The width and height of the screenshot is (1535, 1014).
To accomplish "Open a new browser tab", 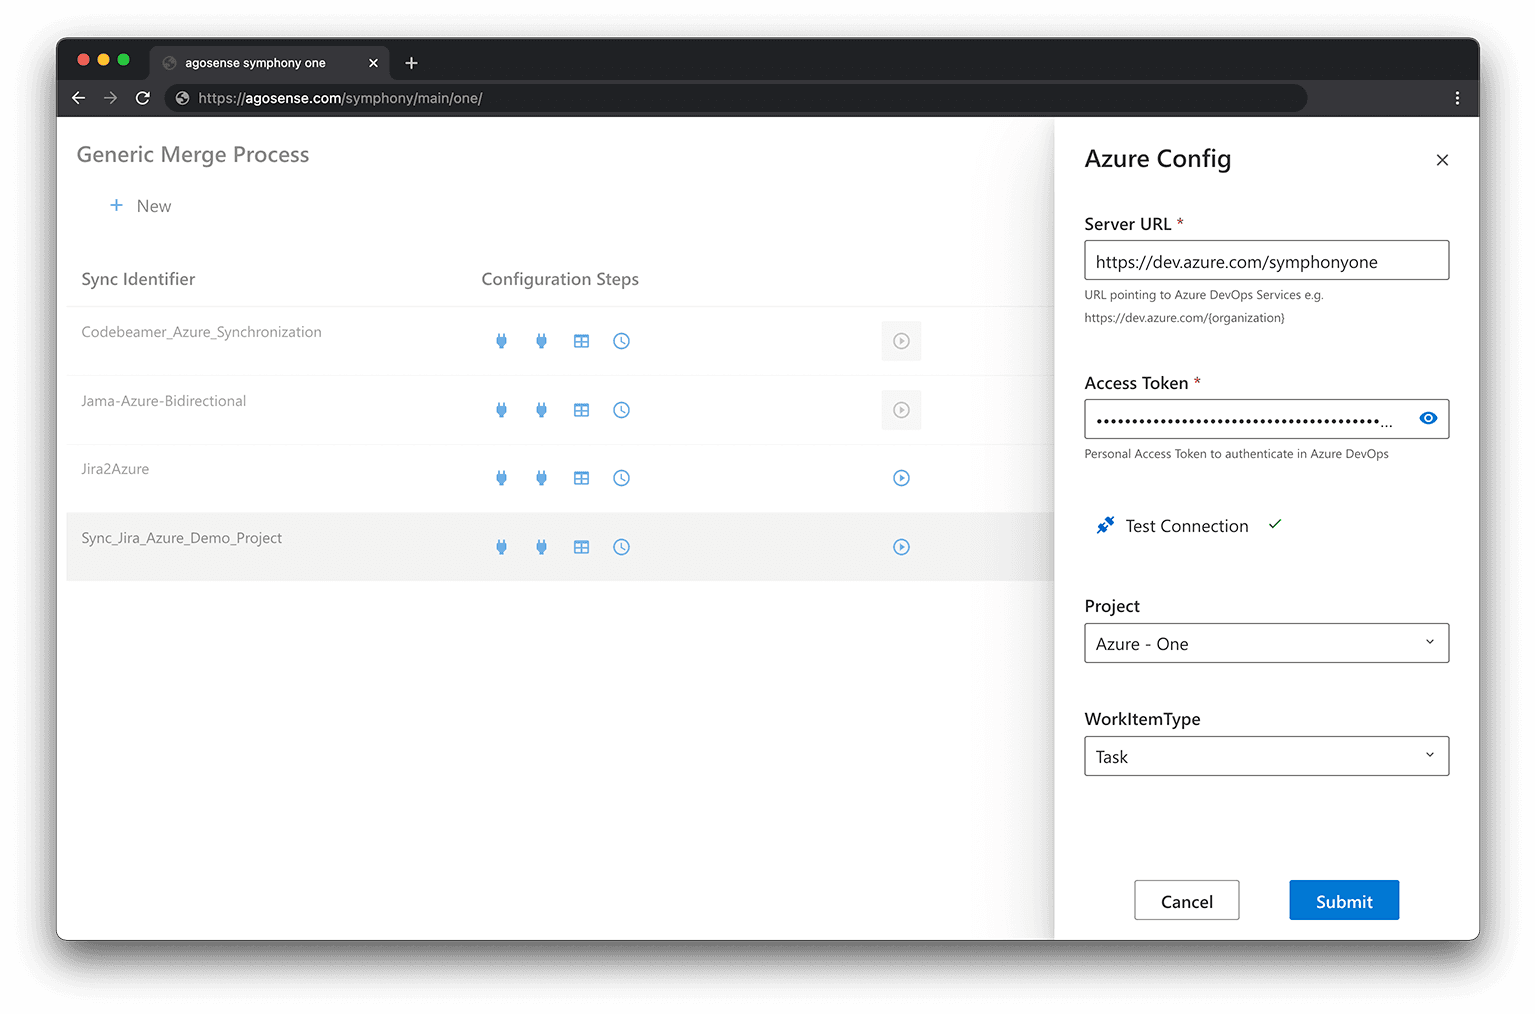I will click(411, 63).
